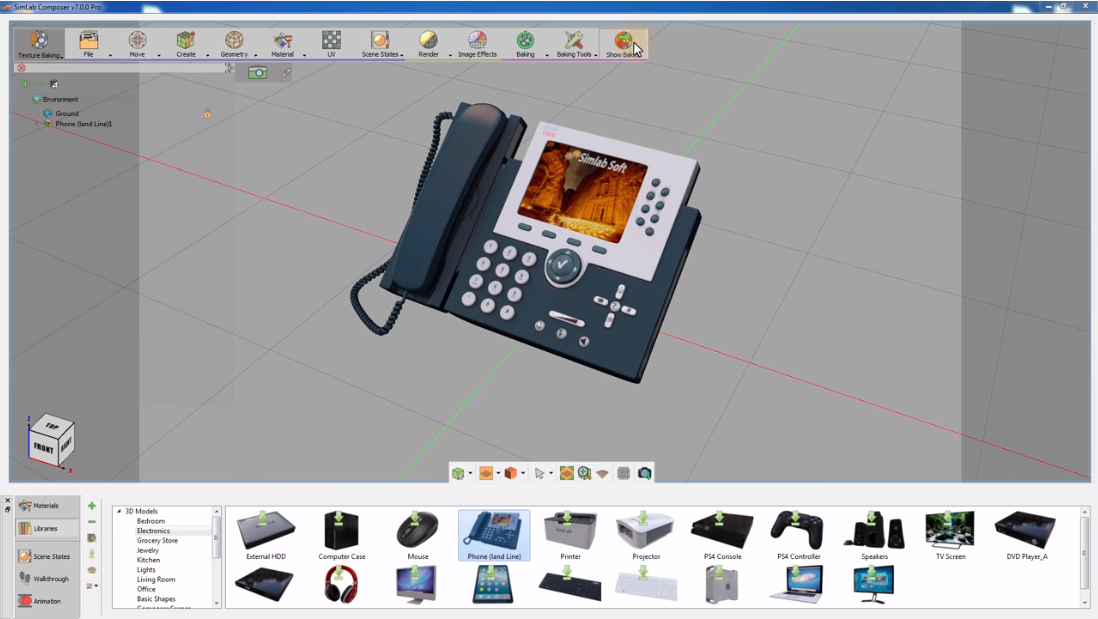Toggle the lock icon beside Ground
The height and width of the screenshot is (619, 1098).
pos(207,113)
